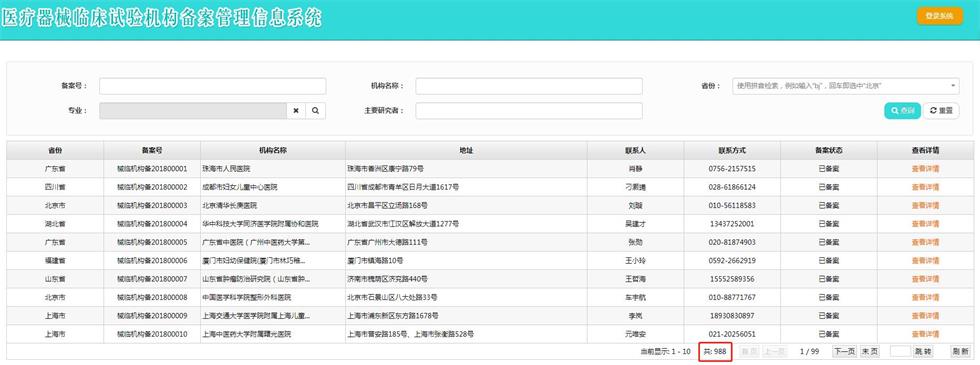The height and width of the screenshot is (365, 980).
Task: Click contact name 王小玲
Action: [x=635, y=261]
